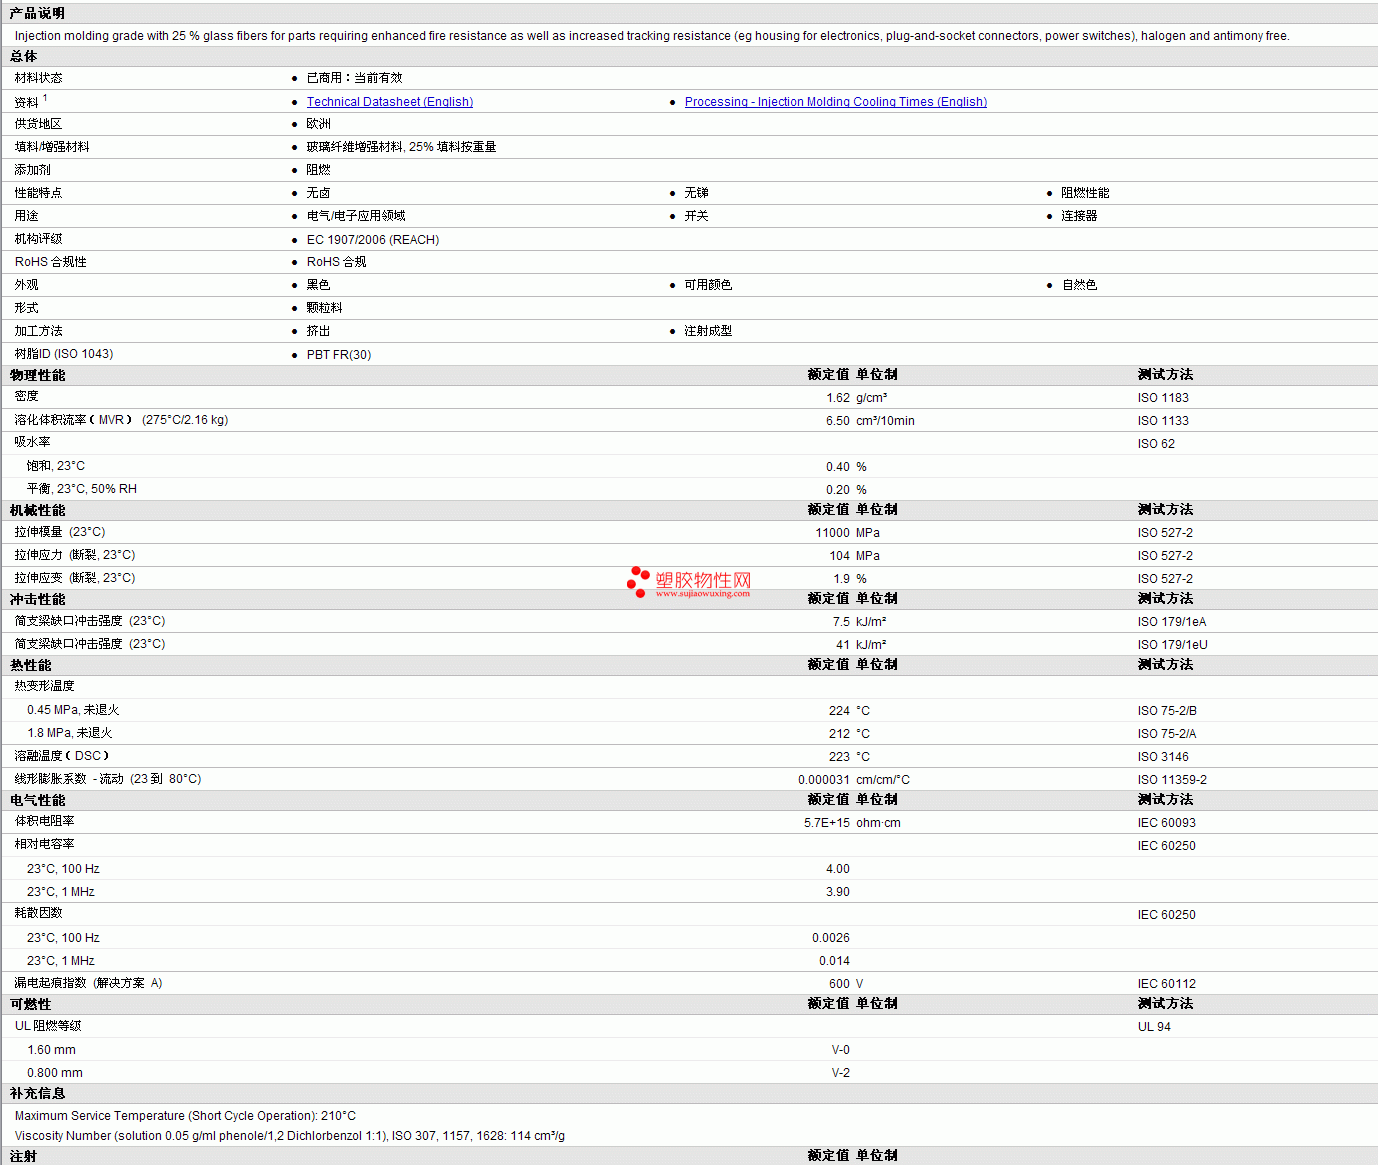Click the '冲击性能' section header
The height and width of the screenshot is (1165, 1378).
click(38, 599)
